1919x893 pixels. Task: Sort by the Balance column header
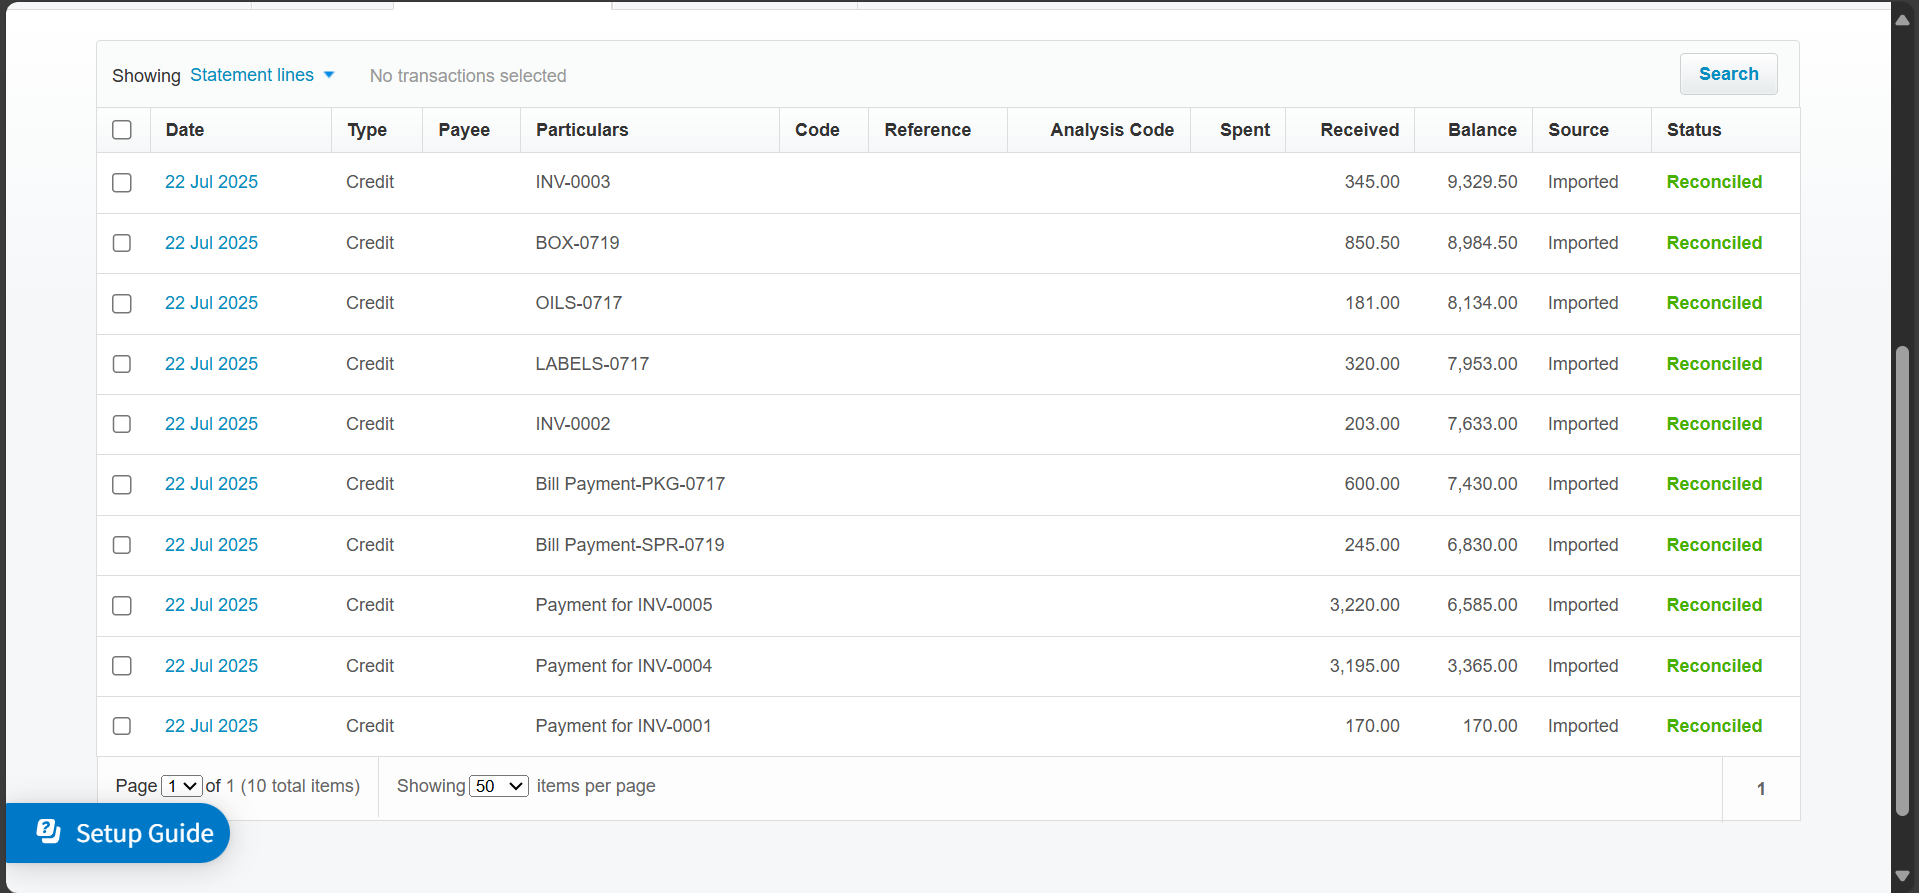[x=1482, y=130]
